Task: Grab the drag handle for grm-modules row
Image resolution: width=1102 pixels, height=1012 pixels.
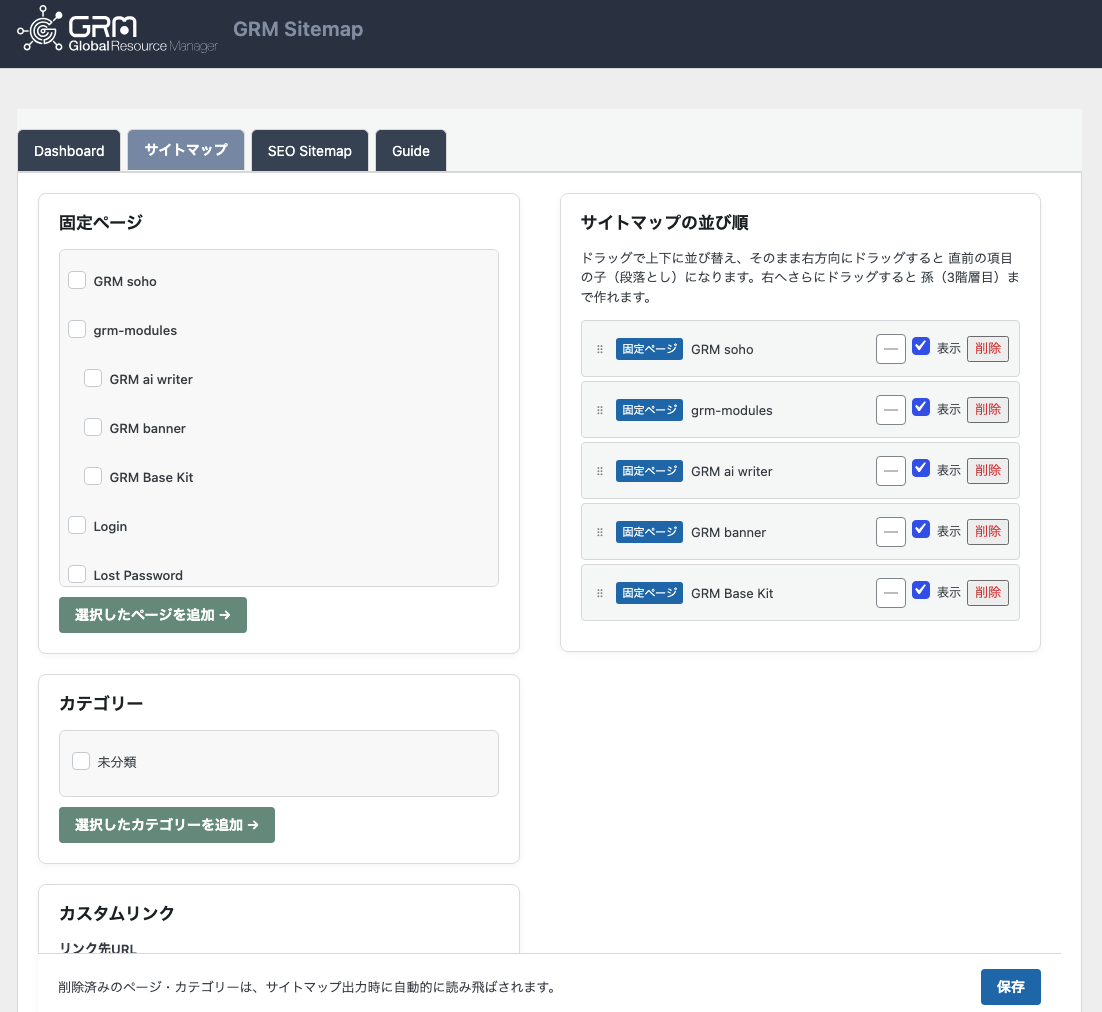Action: click(x=599, y=410)
